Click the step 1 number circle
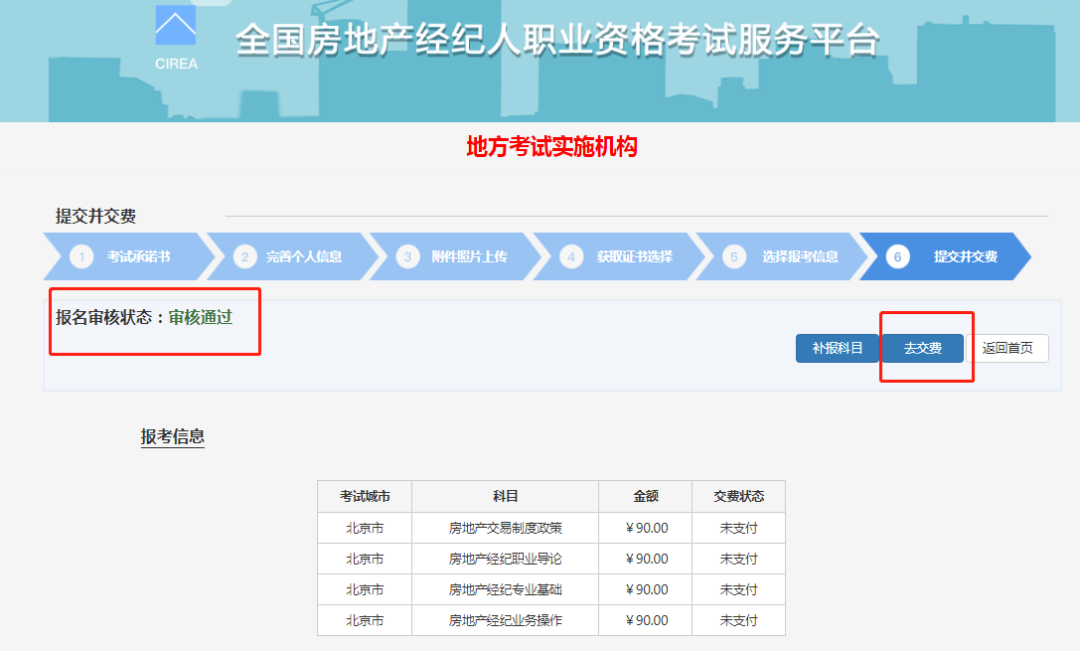This screenshot has height=651, width=1080. pyautogui.click(x=83, y=257)
